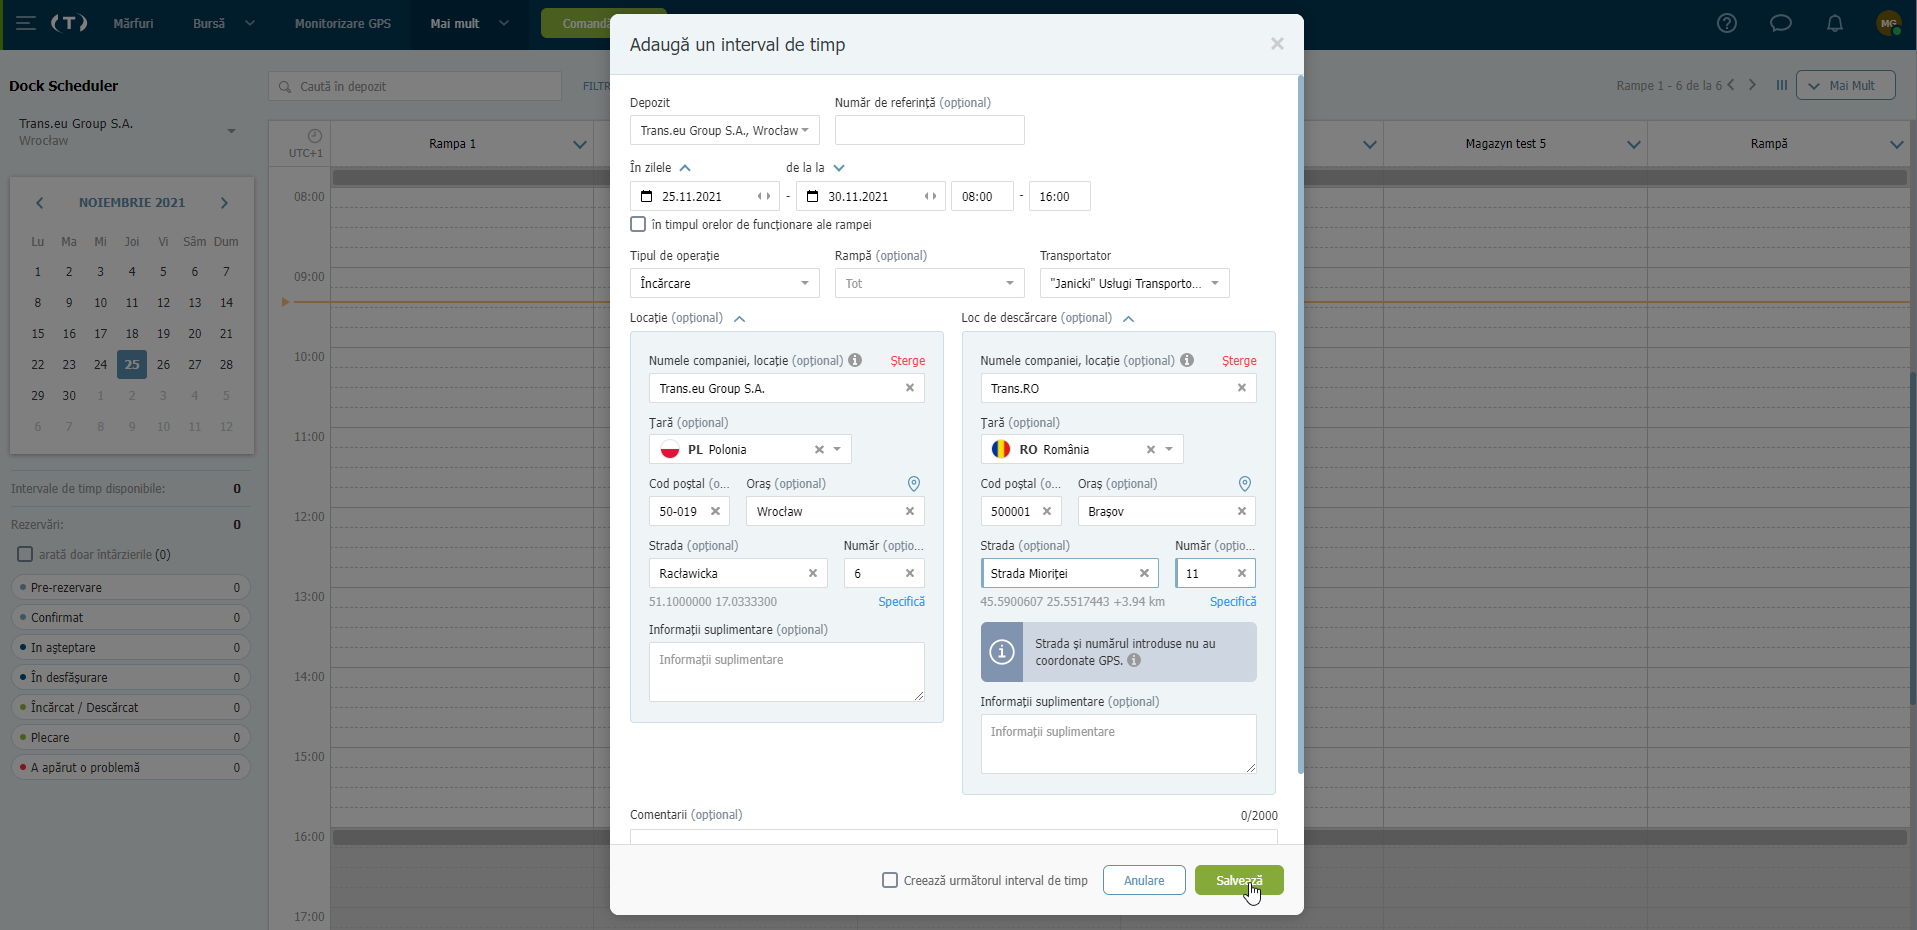Open the RO România country dropdown
Viewport: 1917px width, 930px height.
click(1169, 450)
